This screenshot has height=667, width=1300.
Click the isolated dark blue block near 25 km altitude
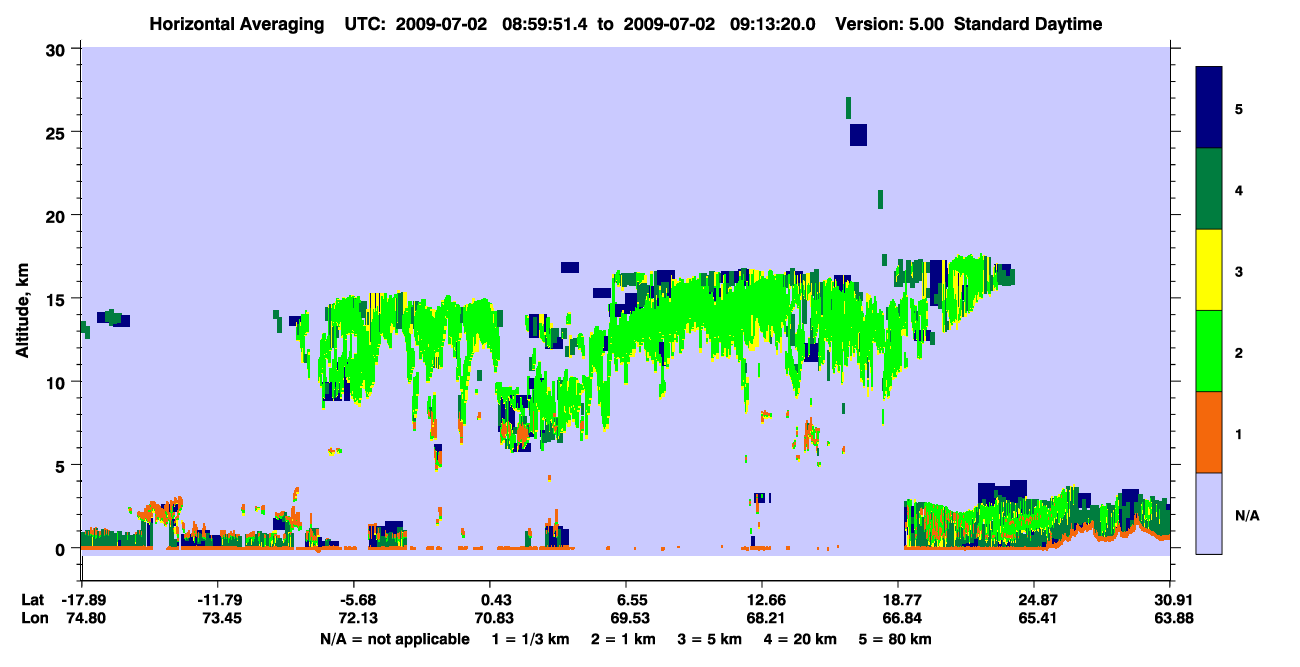[858, 134]
